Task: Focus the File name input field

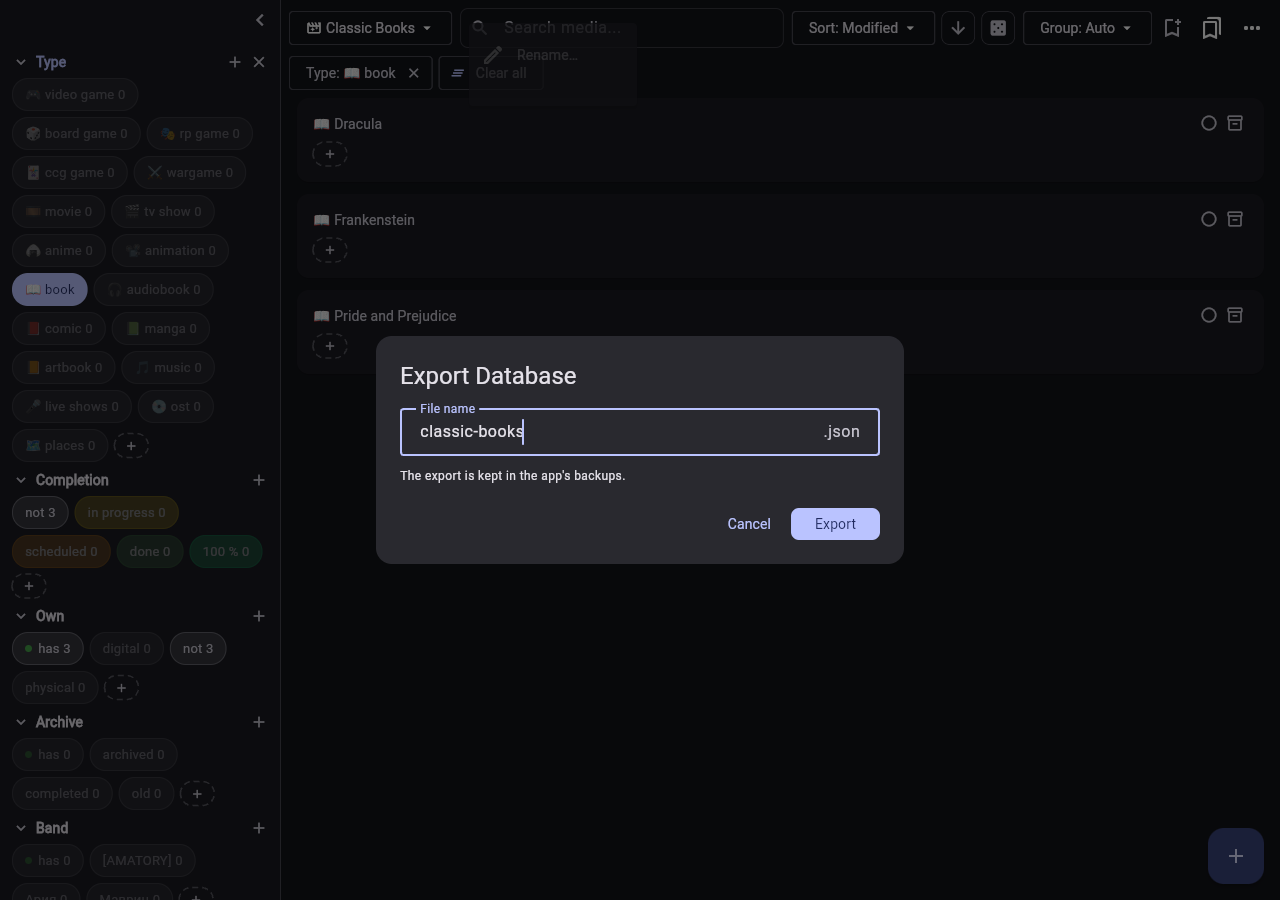Action: click(640, 432)
